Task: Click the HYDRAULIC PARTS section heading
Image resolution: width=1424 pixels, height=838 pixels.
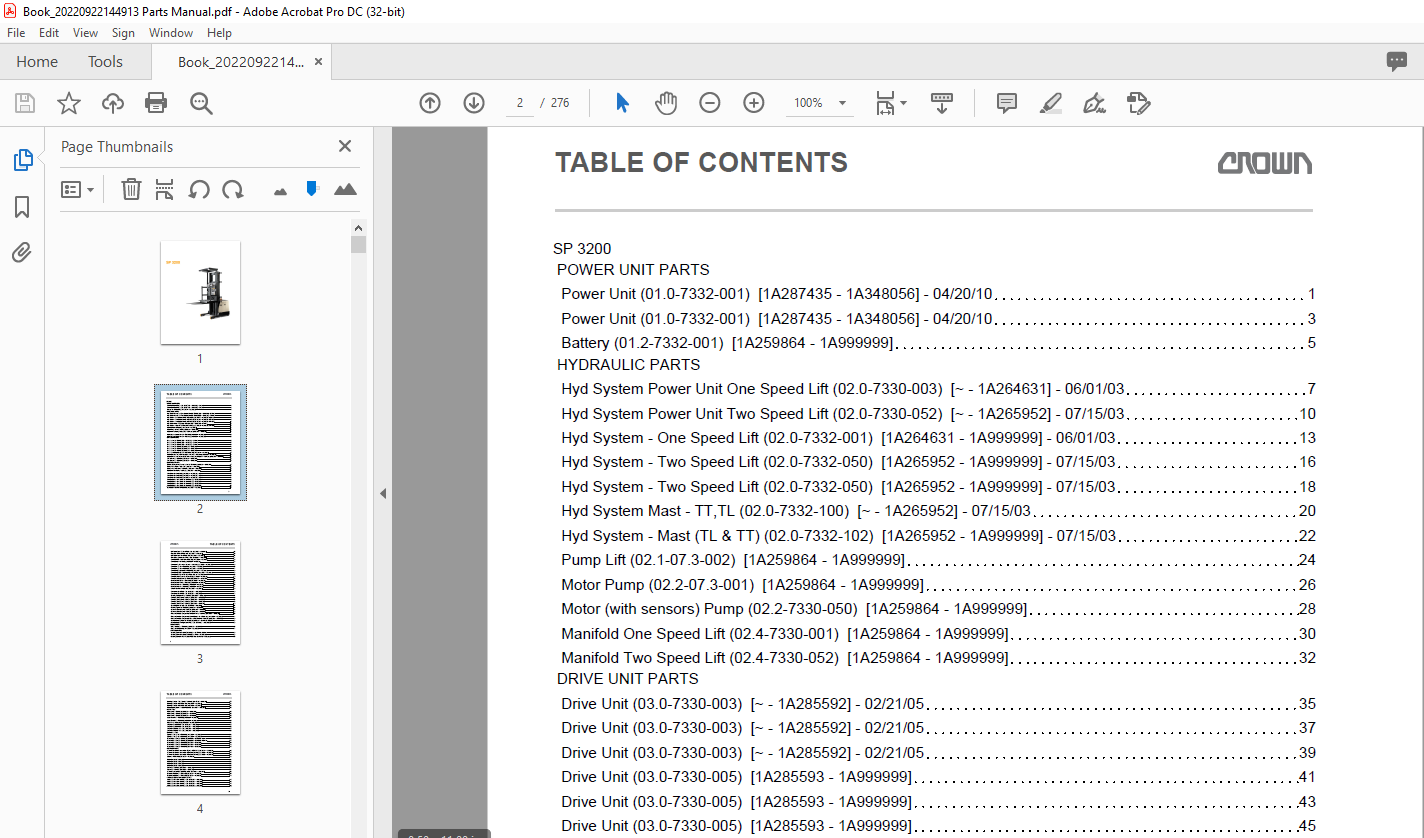Action: tap(629, 365)
